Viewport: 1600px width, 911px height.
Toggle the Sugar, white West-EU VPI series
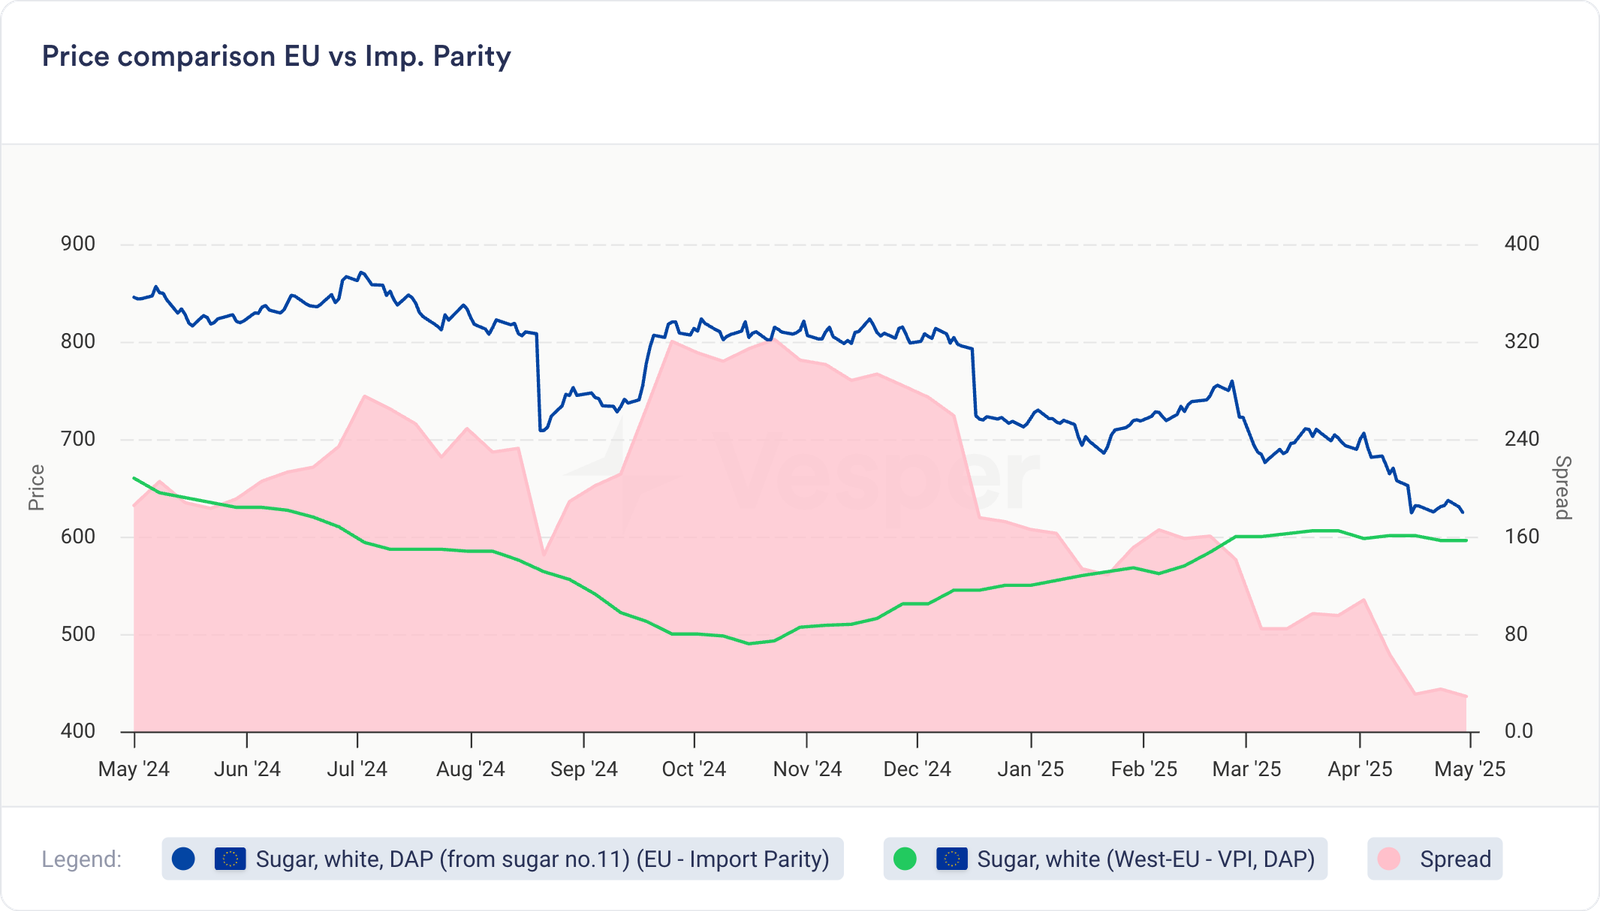[x=1145, y=859]
